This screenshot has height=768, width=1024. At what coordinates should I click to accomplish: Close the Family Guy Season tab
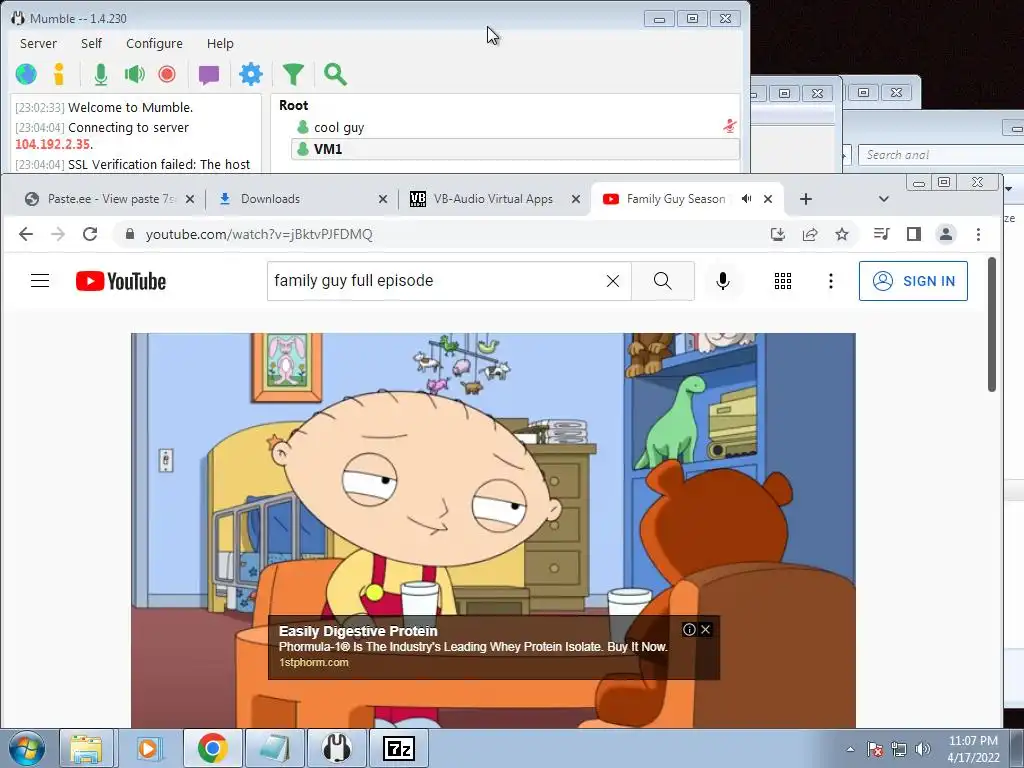click(x=768, y=199)
